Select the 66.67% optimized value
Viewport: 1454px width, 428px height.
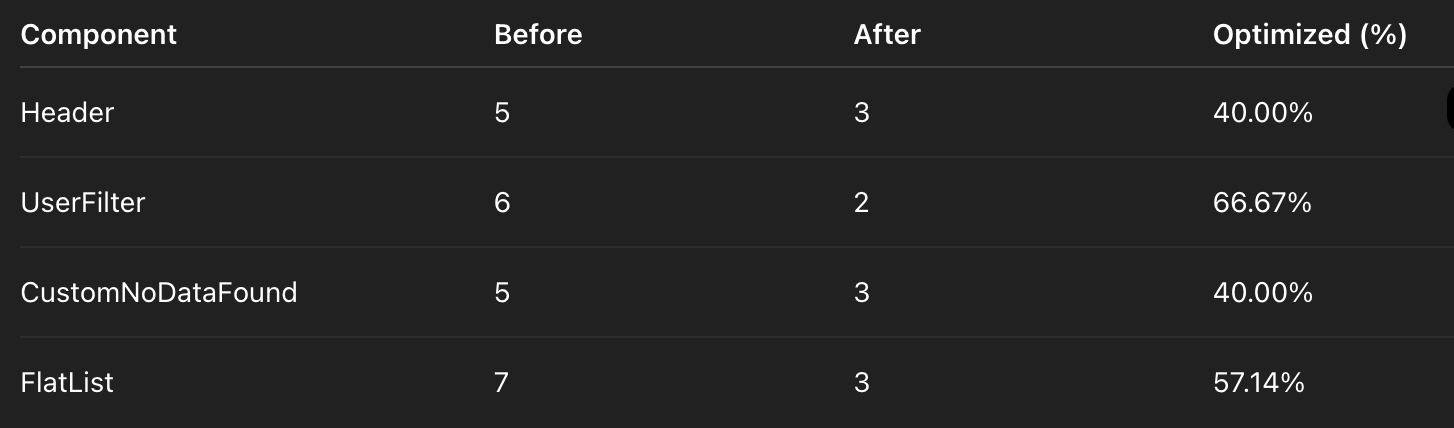1261,203
